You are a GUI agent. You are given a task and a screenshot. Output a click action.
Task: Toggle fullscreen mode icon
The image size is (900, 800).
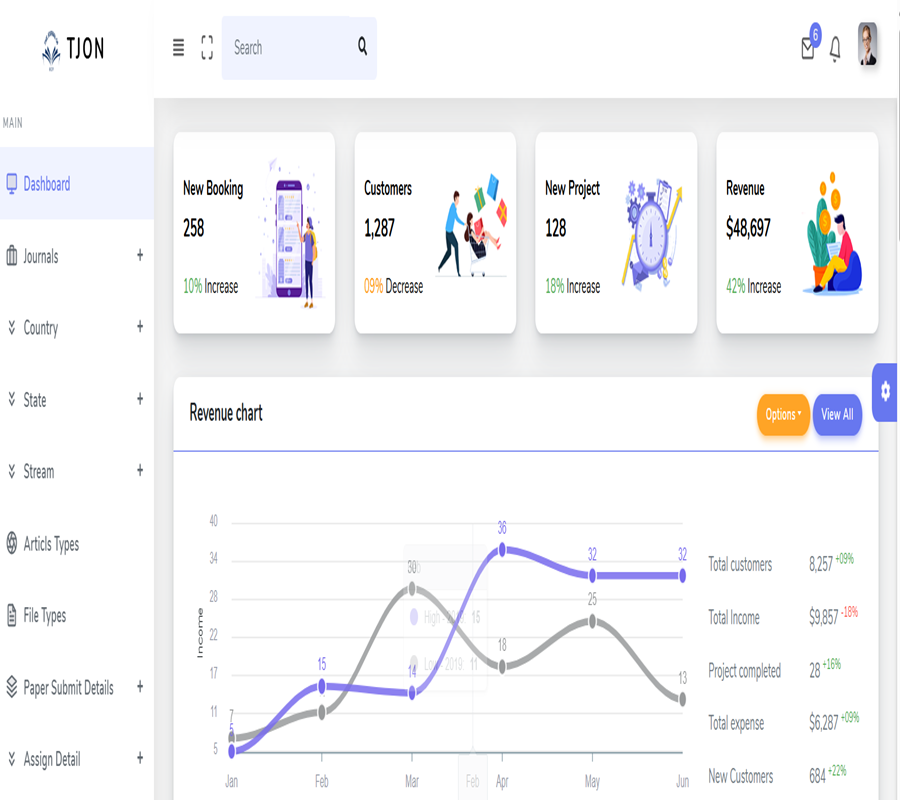click(207, 47)
